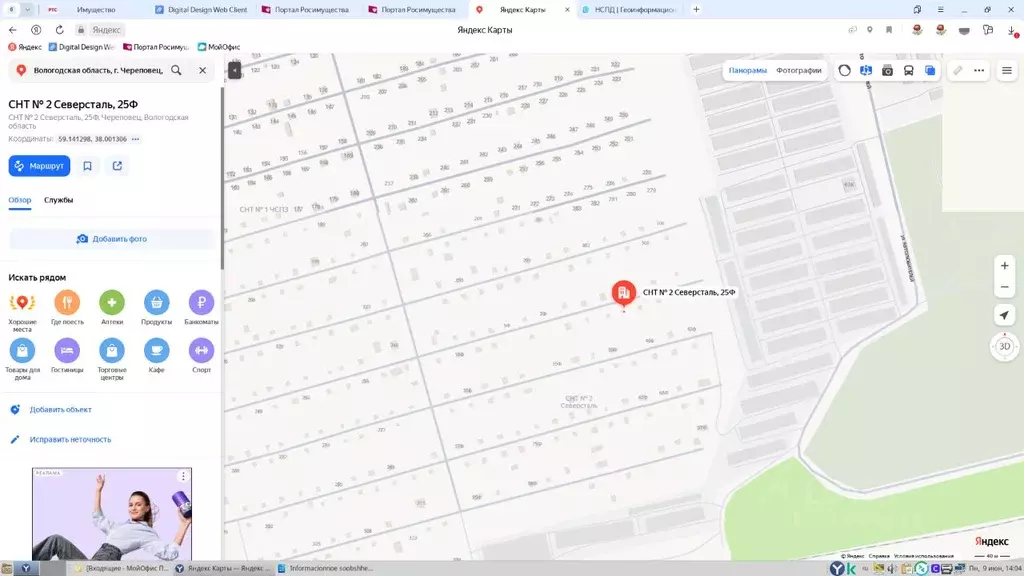Zoom in the map with plus

(x=1004, y=266)
